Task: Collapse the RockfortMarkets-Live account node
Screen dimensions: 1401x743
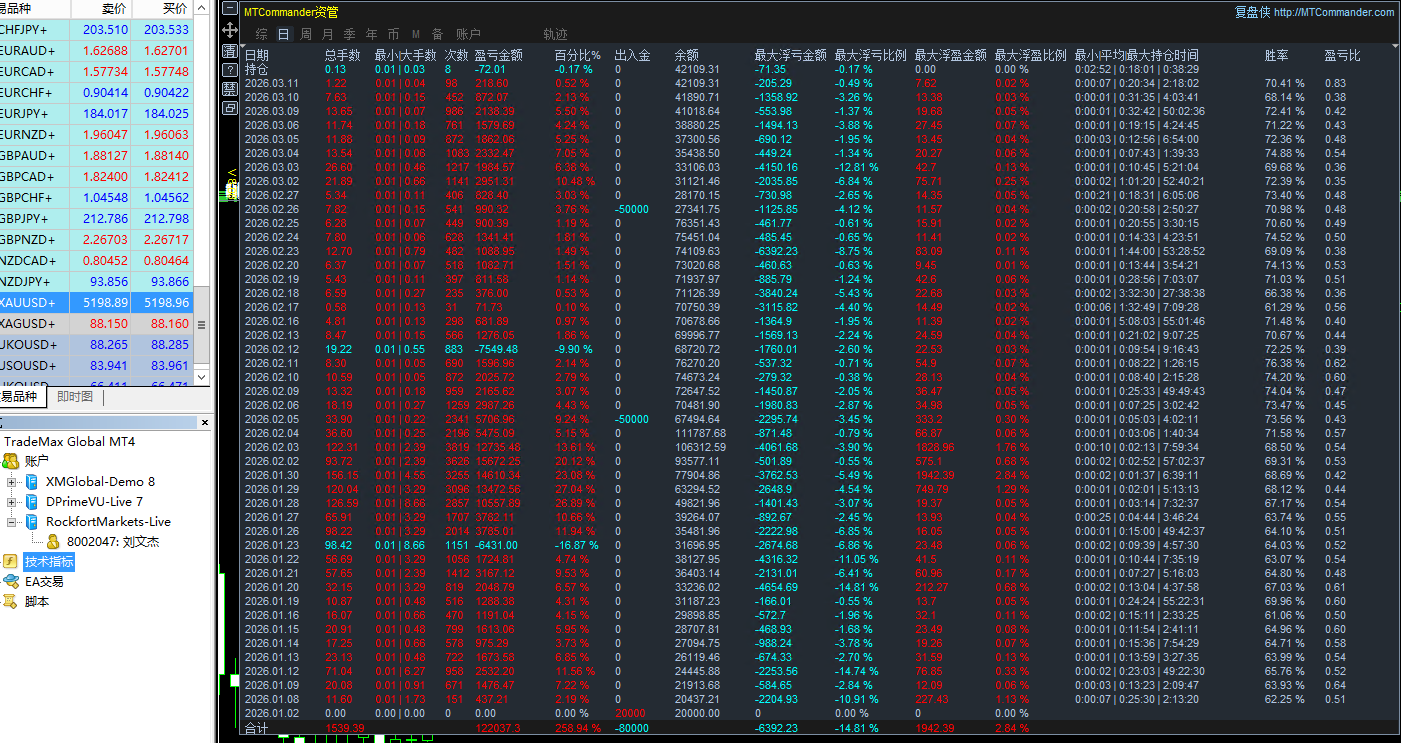Action: click(x=12, y=522)
